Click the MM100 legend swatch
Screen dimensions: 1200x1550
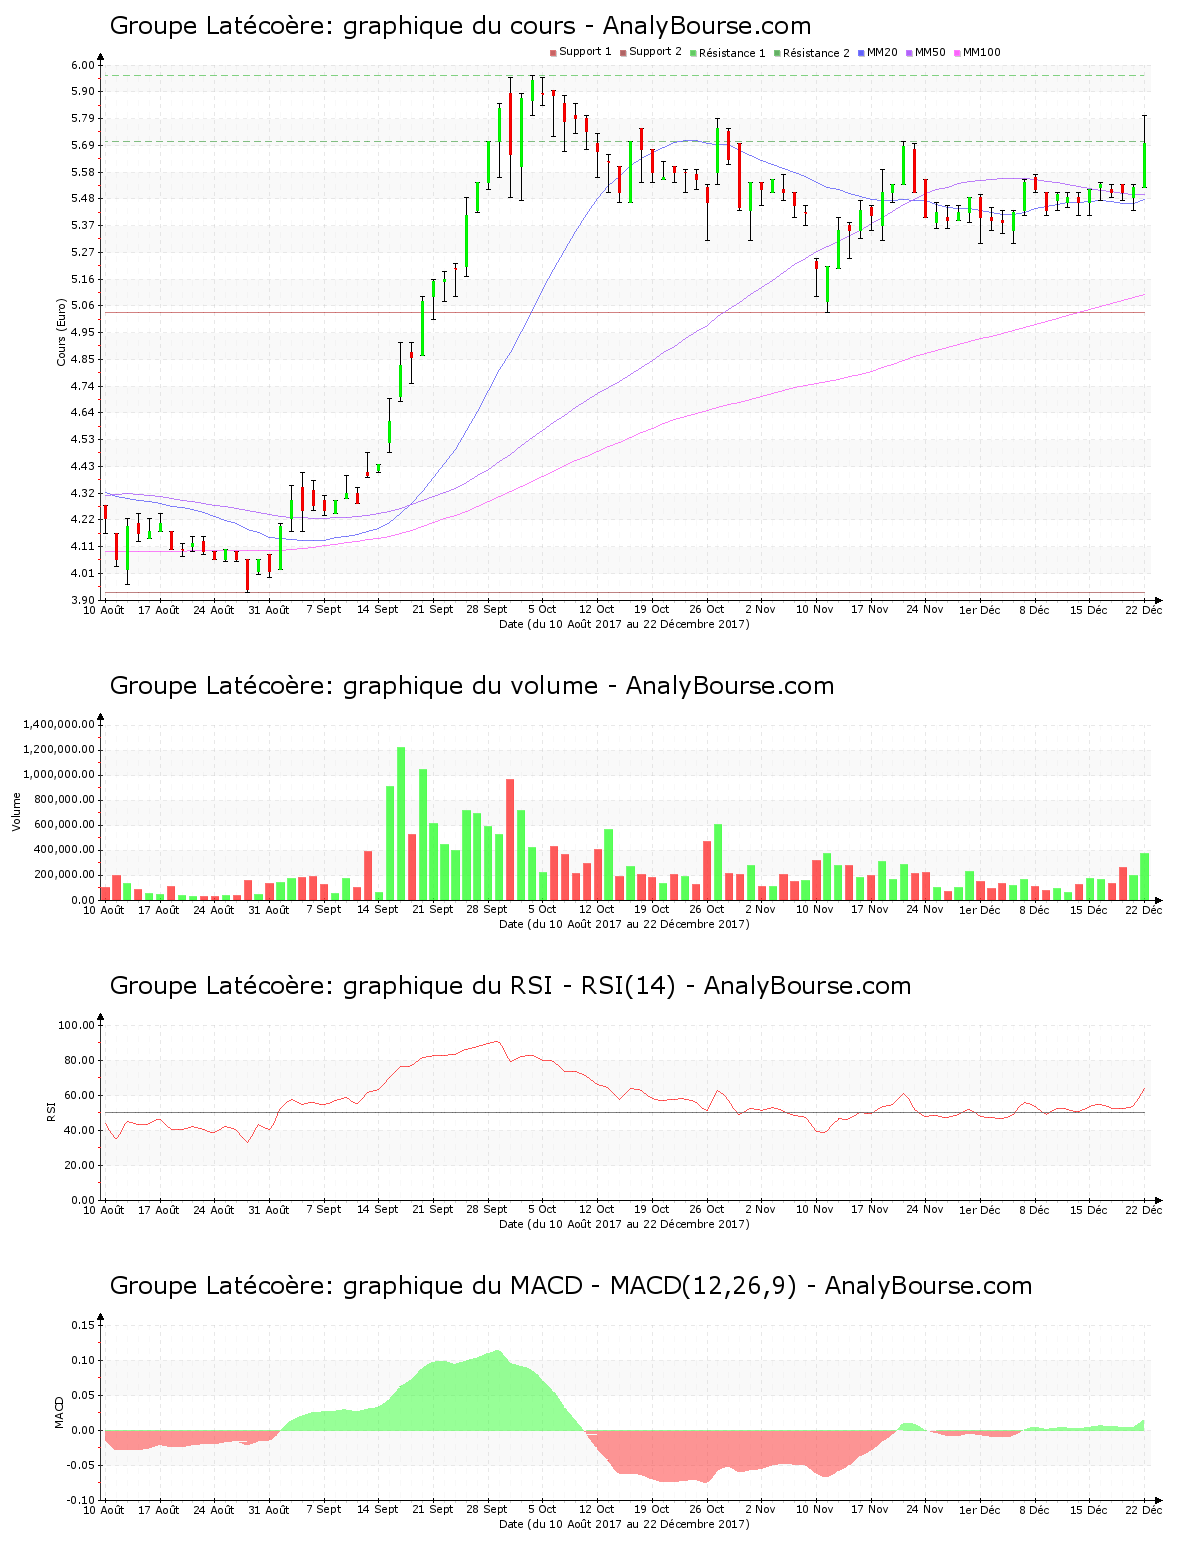click(957, 53)
